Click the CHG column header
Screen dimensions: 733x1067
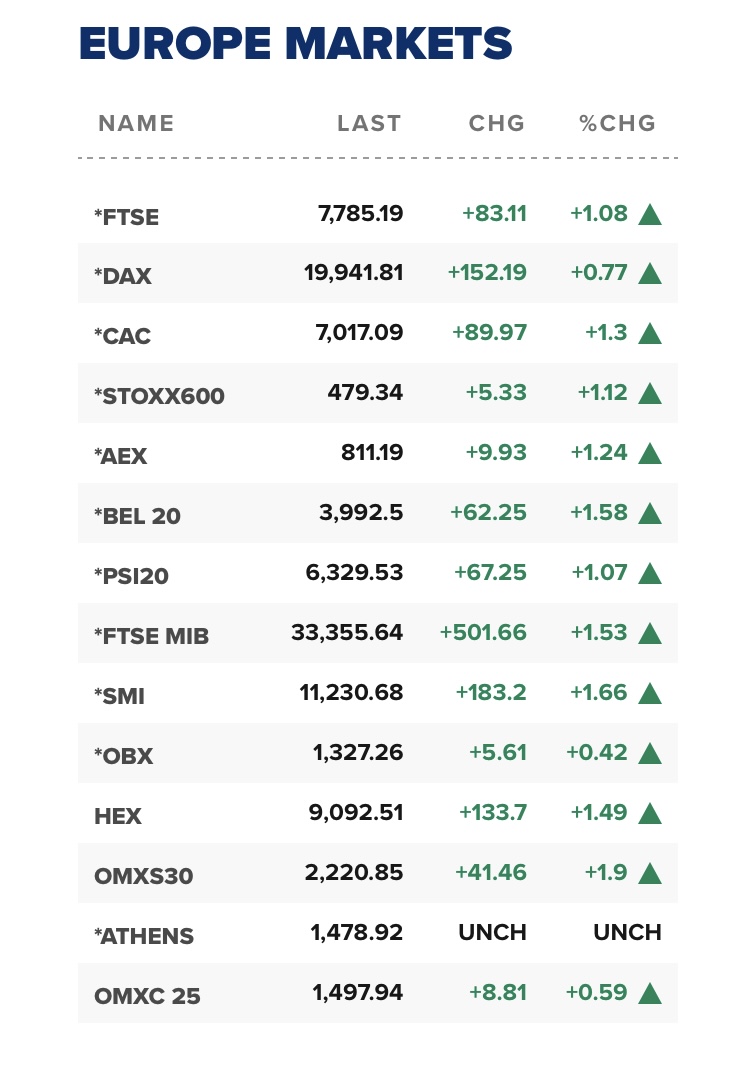[497, 124]
